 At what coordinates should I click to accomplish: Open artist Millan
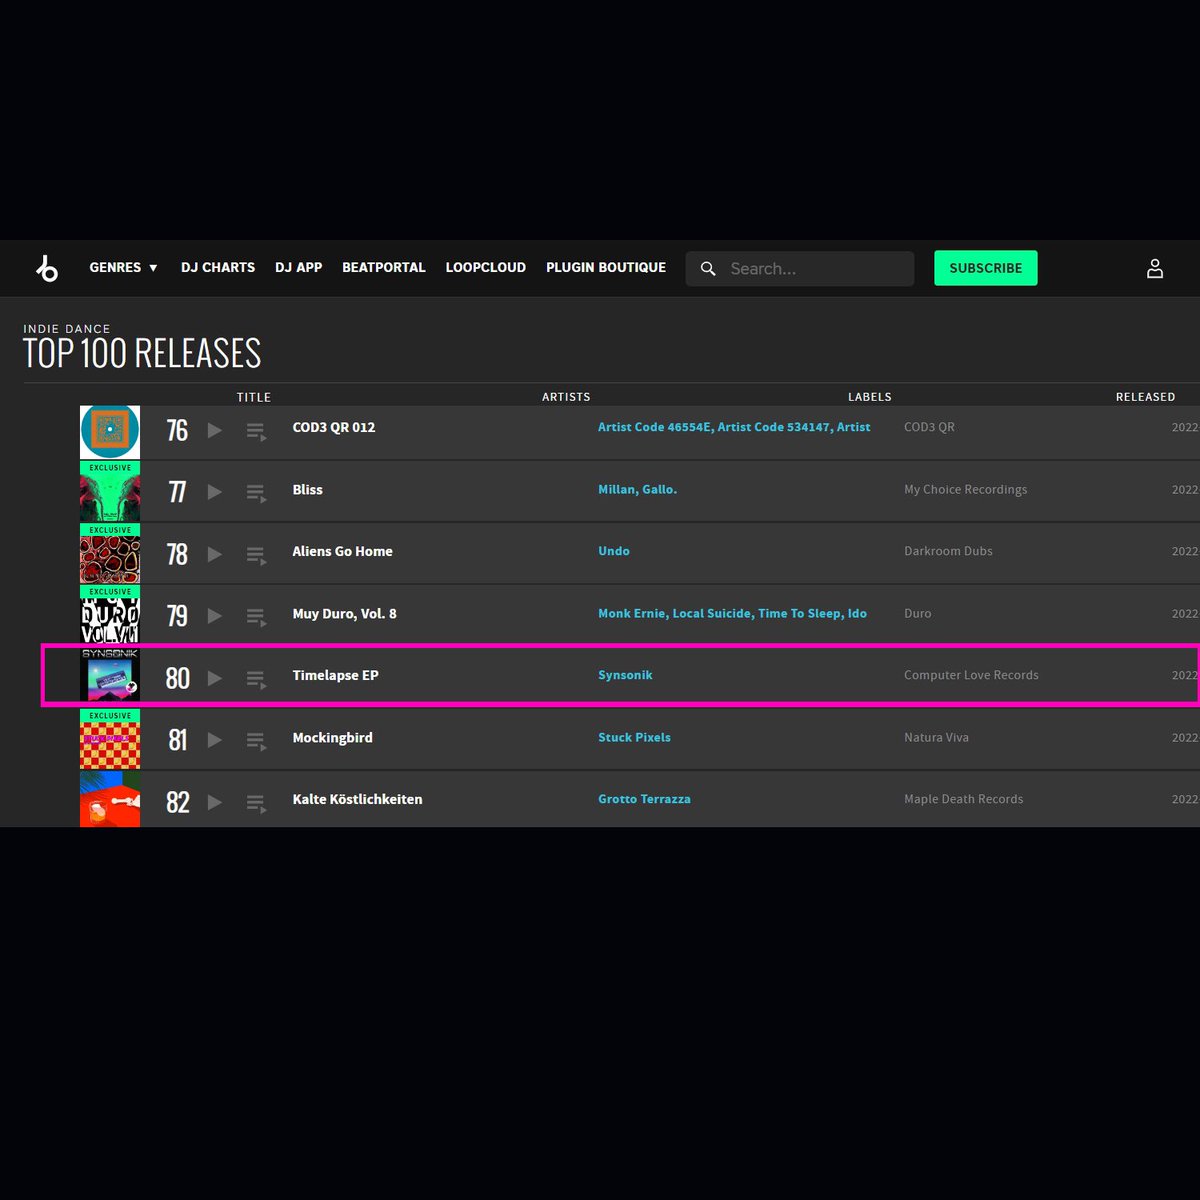point(617,489)
